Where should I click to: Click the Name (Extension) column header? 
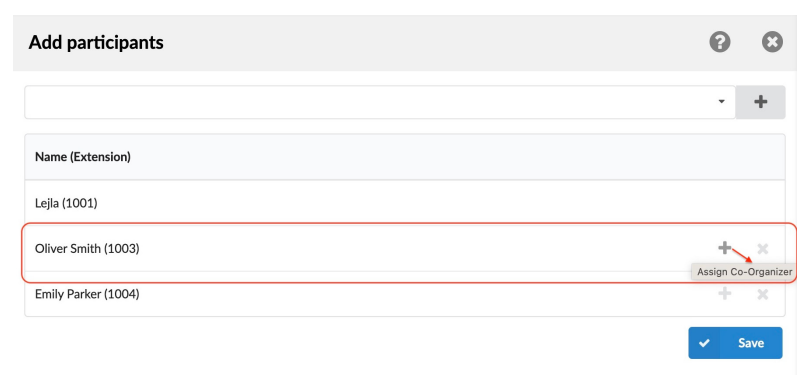click(83, 157)
